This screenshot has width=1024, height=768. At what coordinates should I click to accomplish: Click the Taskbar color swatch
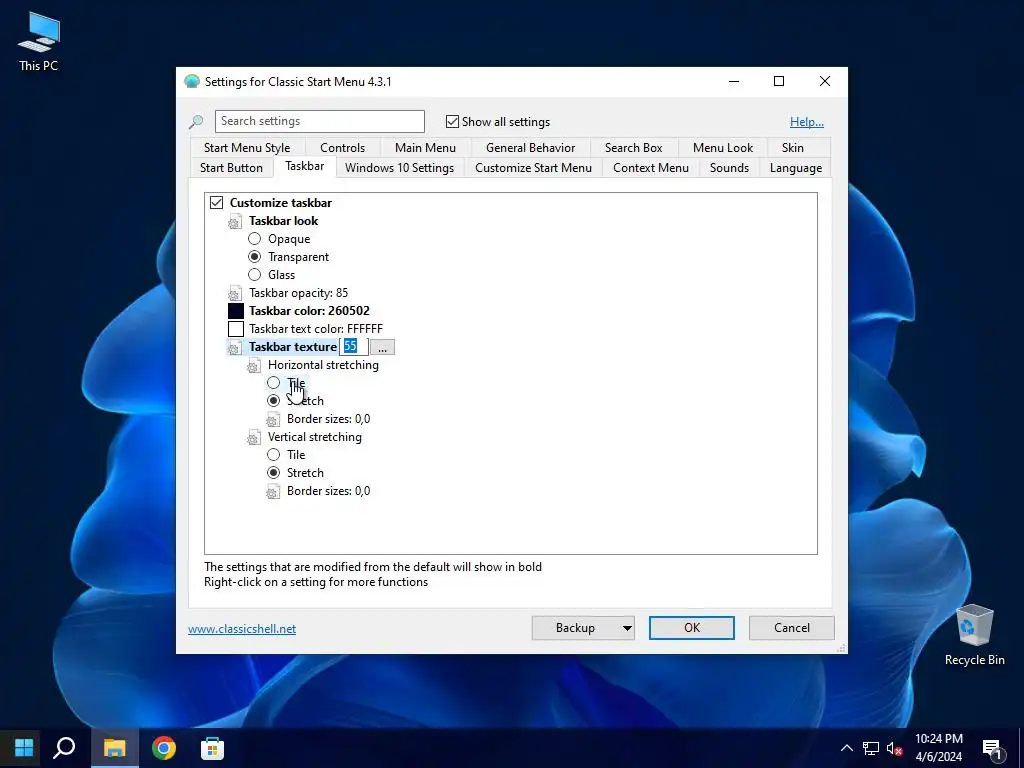pyautogui.click(x=236, y=311)
